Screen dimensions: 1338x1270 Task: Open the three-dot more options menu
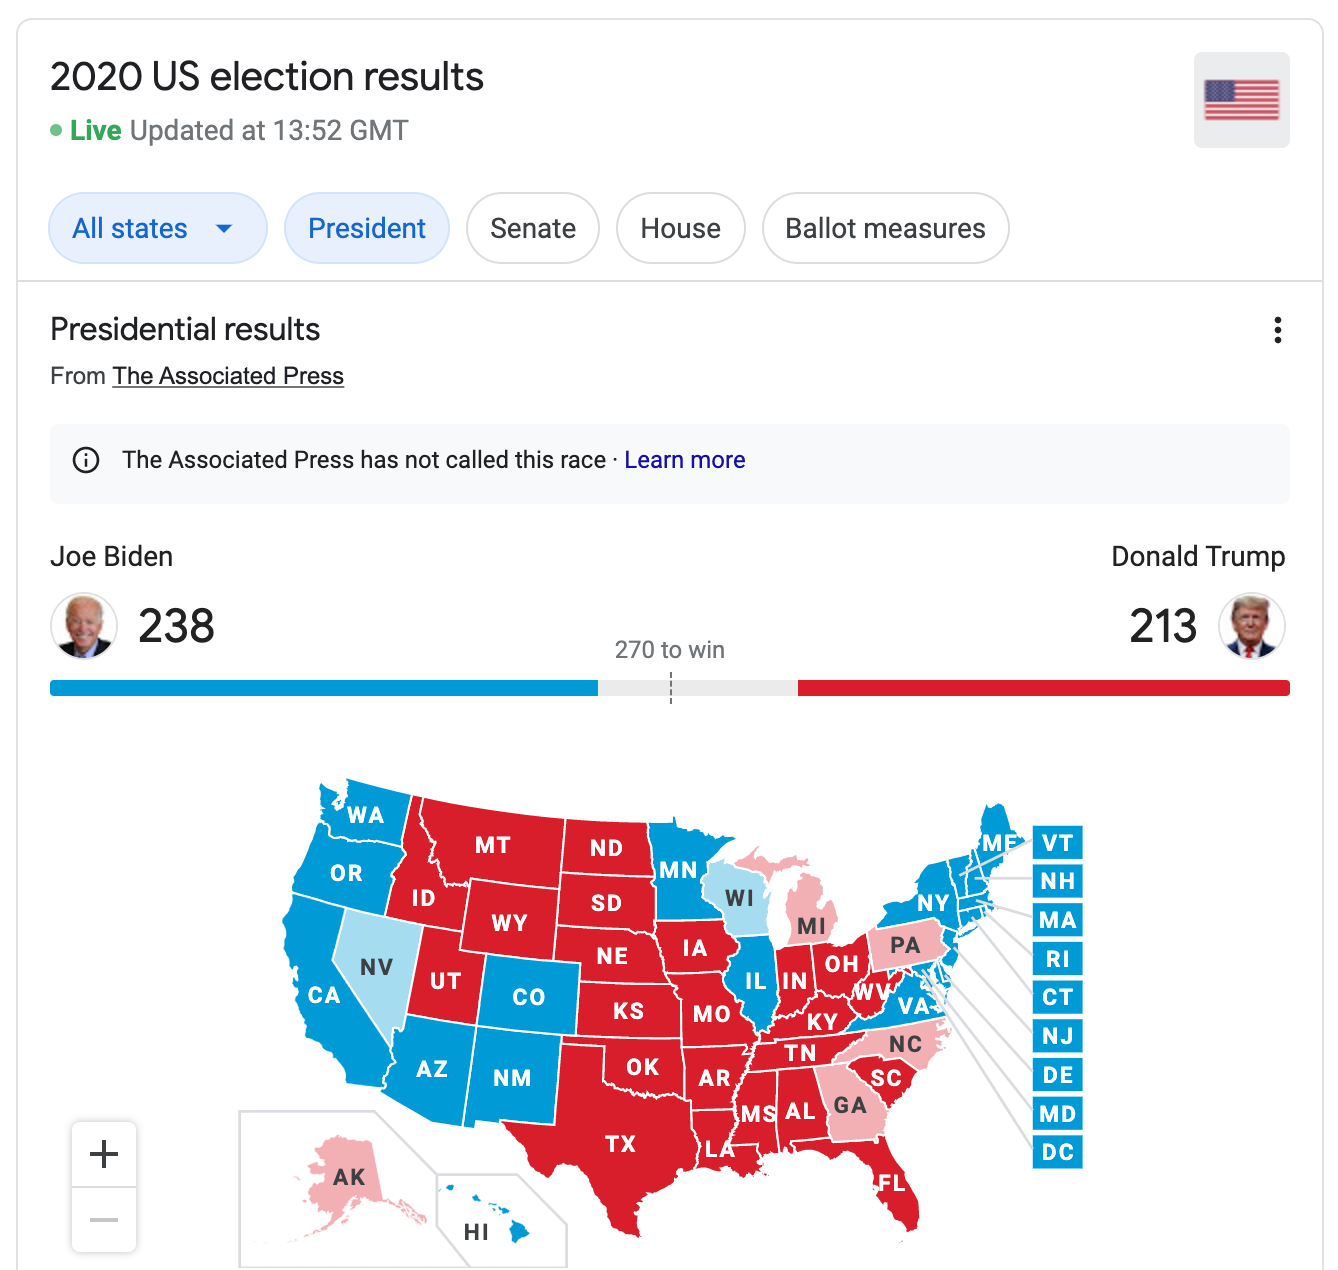tap(1277, 330)
